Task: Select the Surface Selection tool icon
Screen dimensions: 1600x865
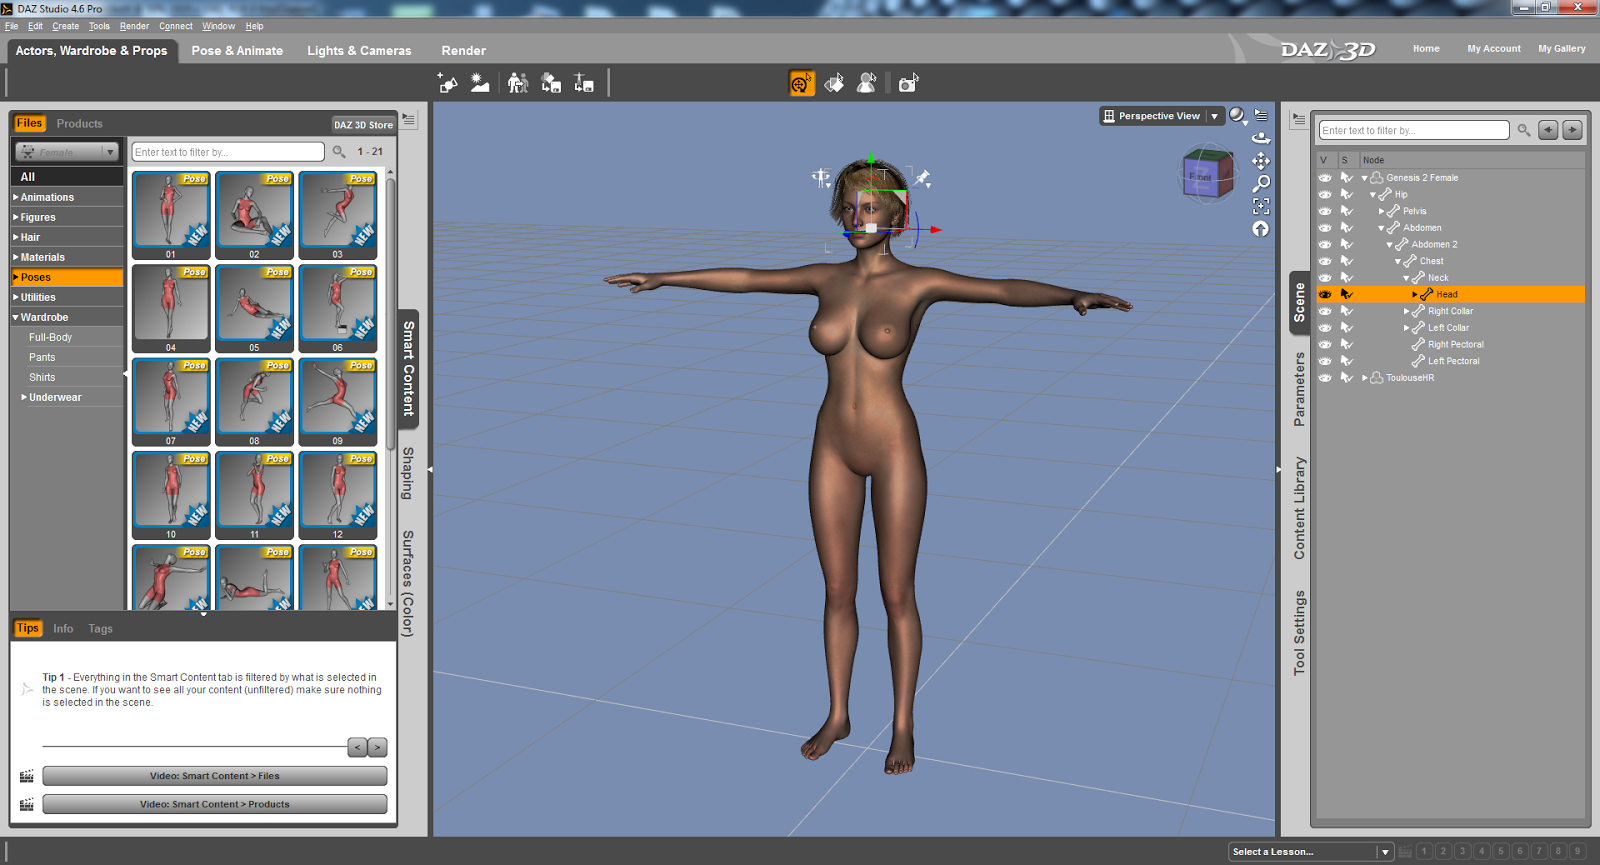Action: tap(834, 83)
